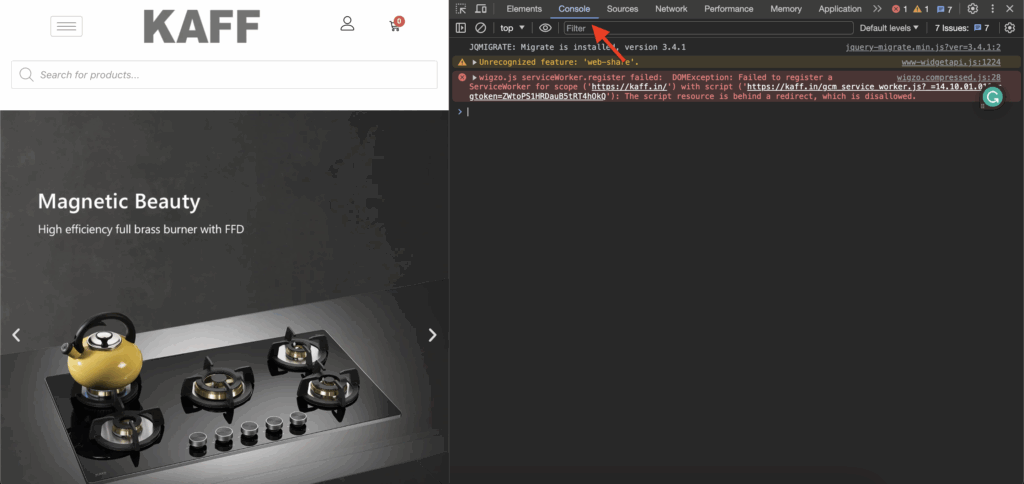Click the KAFF logo
Viewport: 1024px width, 484px height.
pyautogui.click(x=201, y=27)
